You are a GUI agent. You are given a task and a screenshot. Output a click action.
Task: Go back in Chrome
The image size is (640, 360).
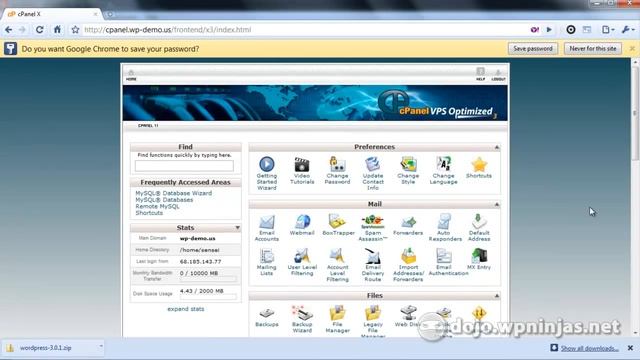click(x=9, y=29)
